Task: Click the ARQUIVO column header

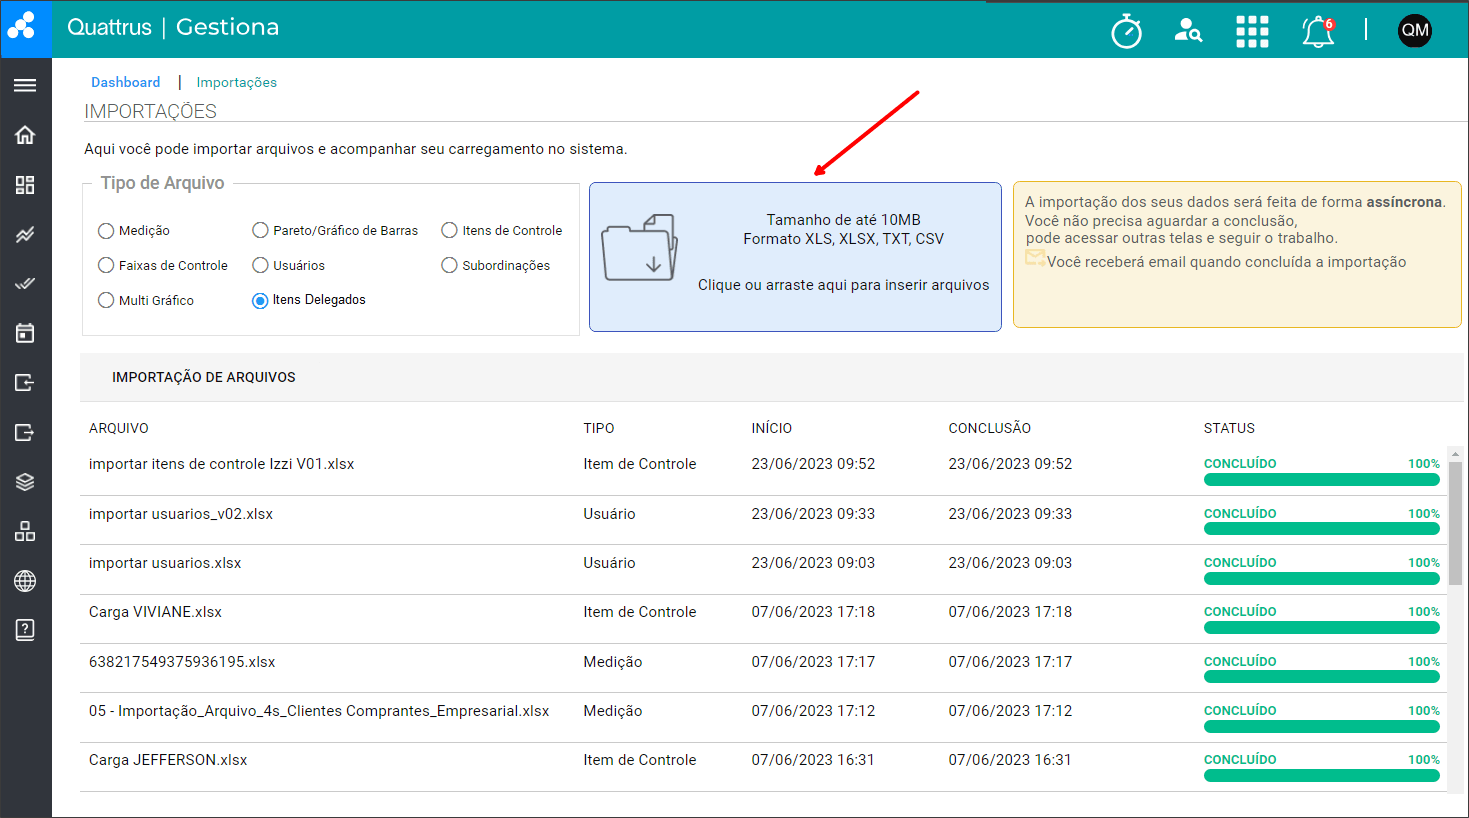Action: 118,428
